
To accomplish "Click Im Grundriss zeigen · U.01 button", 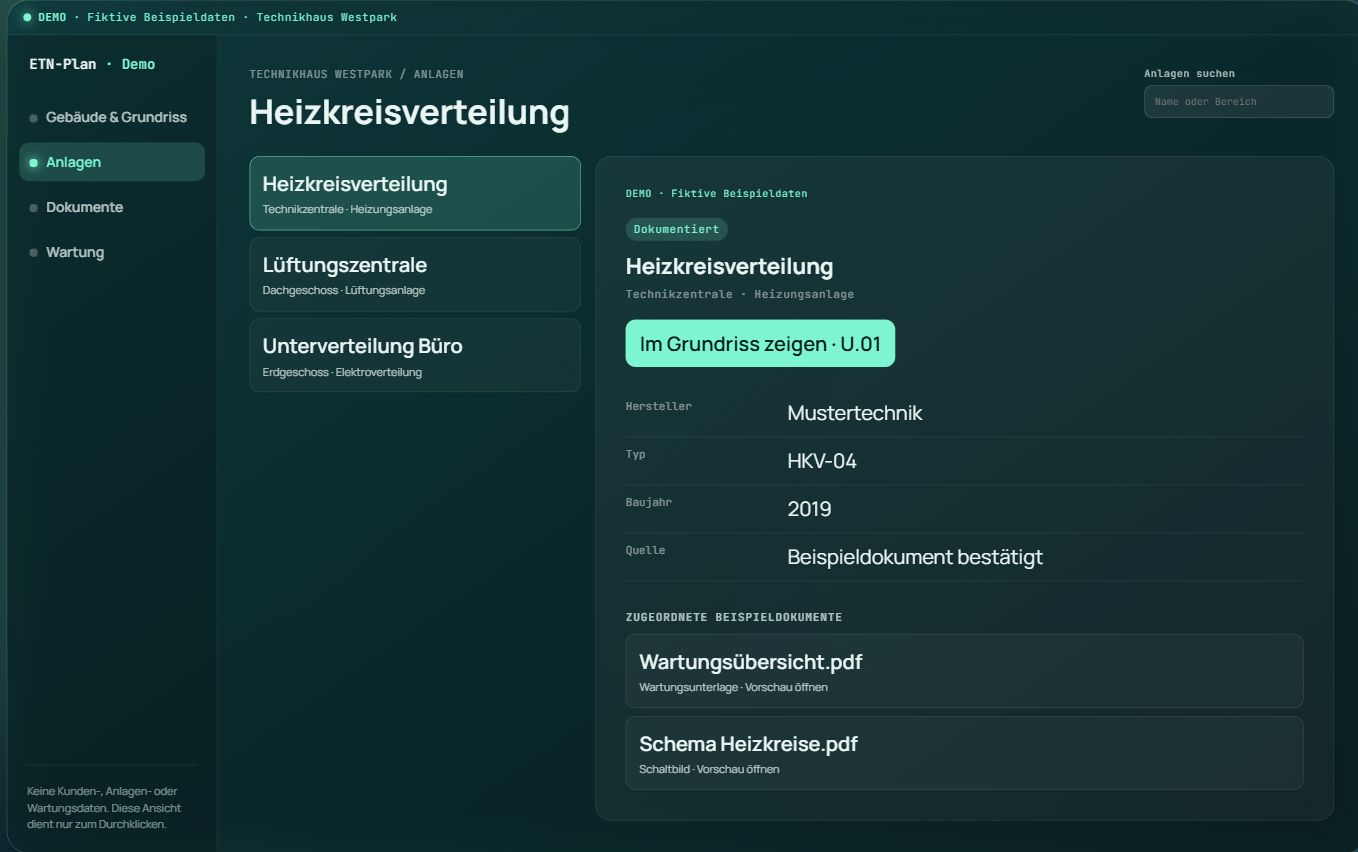I will 760,344.
